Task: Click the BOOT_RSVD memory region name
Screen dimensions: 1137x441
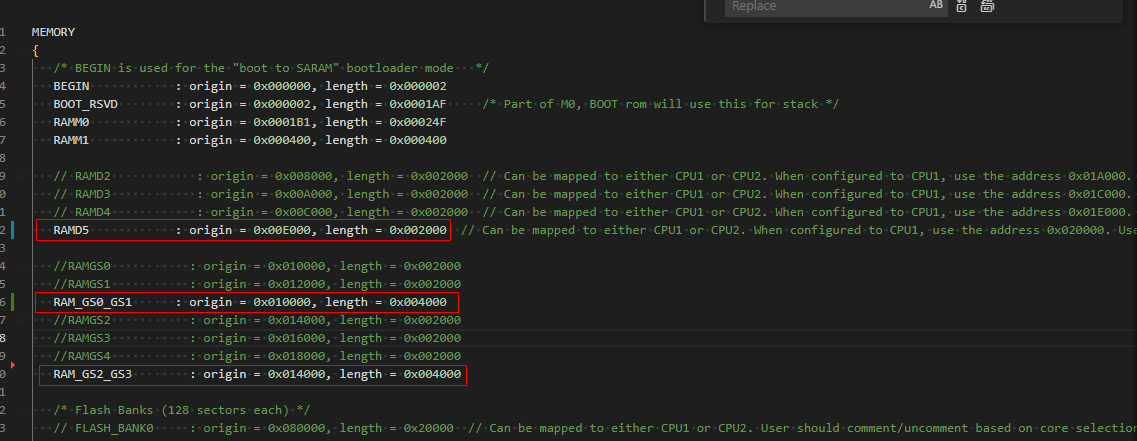Action: point(86,104)
